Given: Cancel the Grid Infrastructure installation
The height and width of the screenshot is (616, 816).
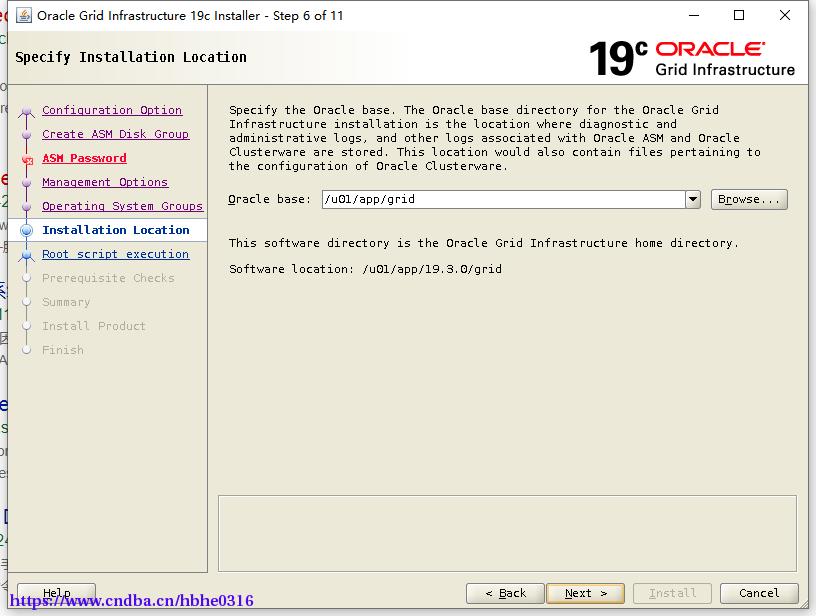Looking at the screenshot, I should pyautogui.click(x=759, y=593).
